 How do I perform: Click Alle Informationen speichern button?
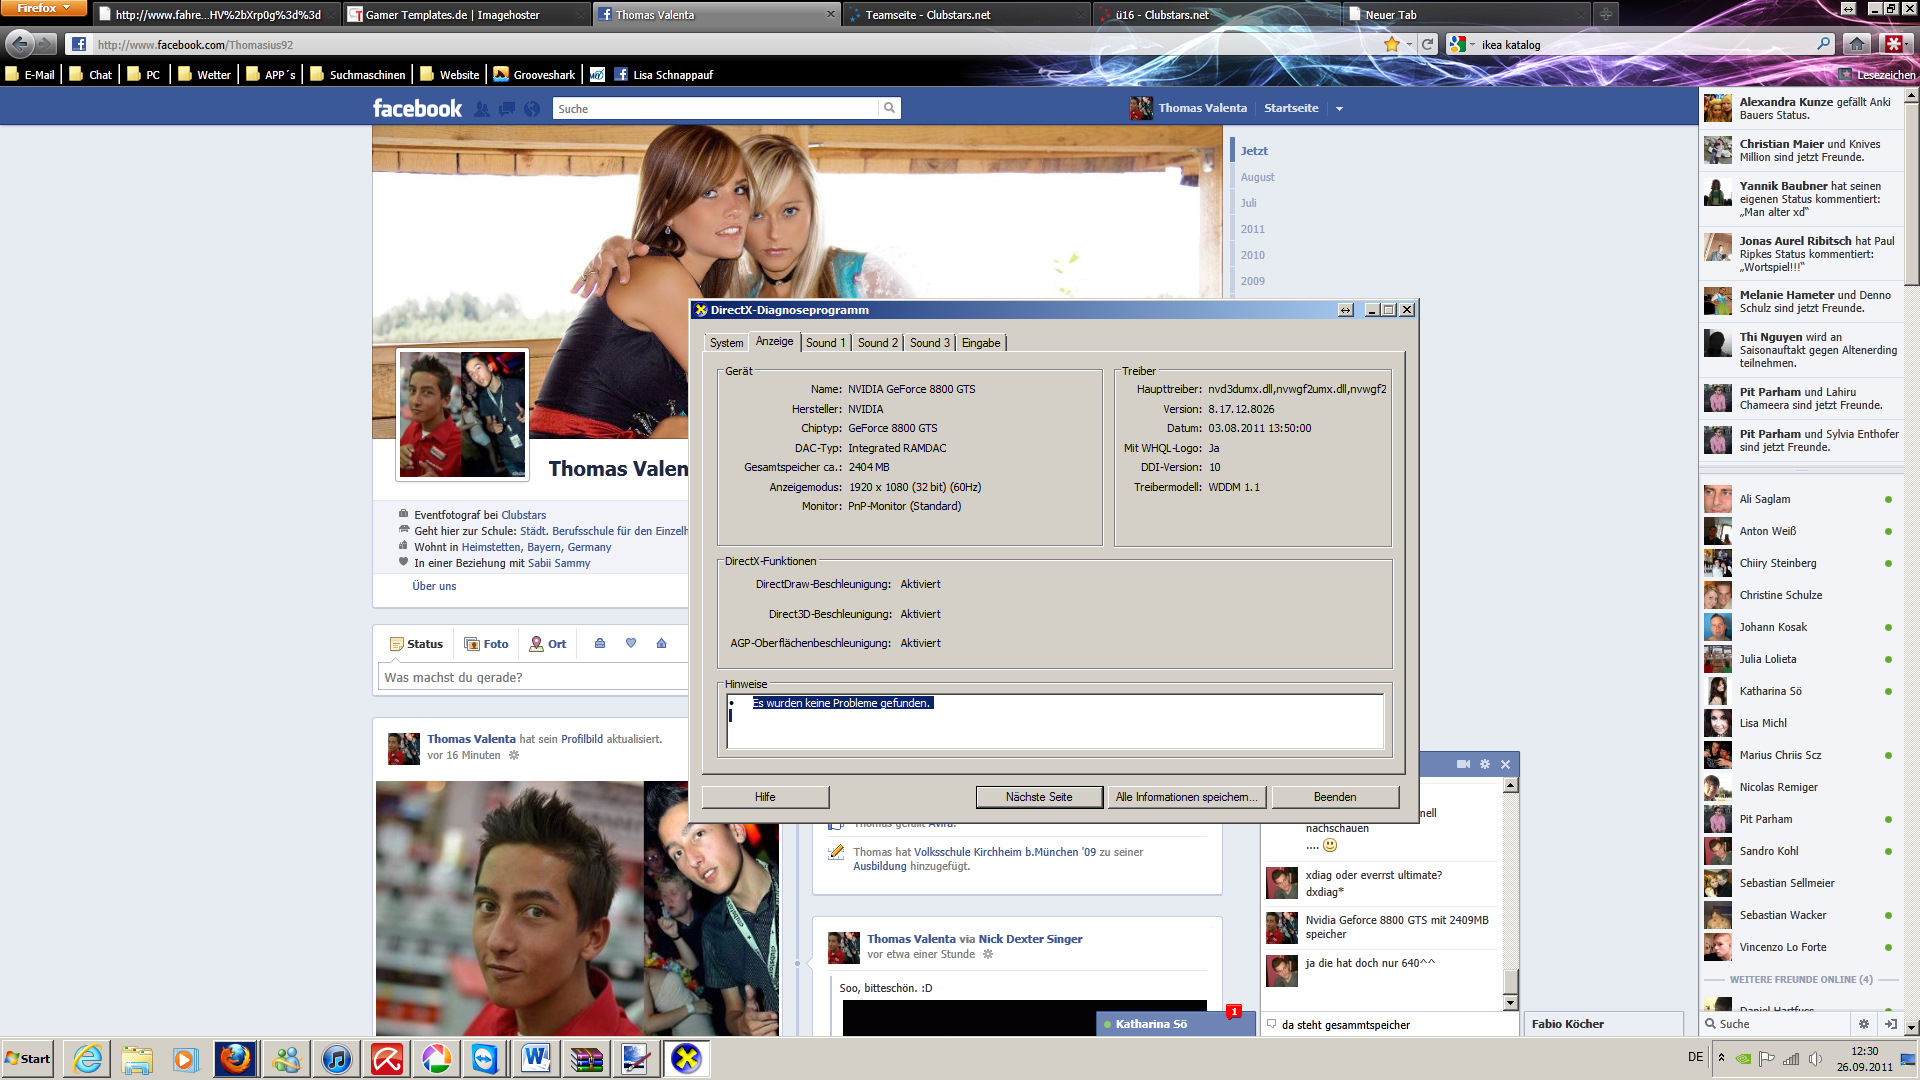pos(1187,797)
